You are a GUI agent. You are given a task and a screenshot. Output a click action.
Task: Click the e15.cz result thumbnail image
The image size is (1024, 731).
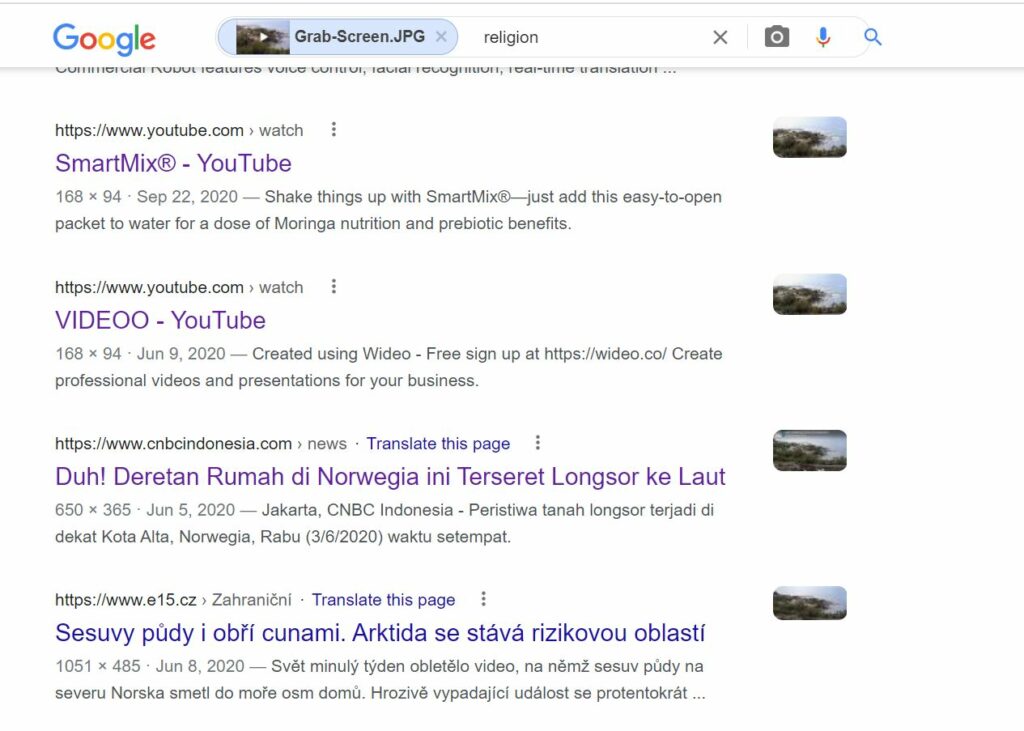click(810, 603)
